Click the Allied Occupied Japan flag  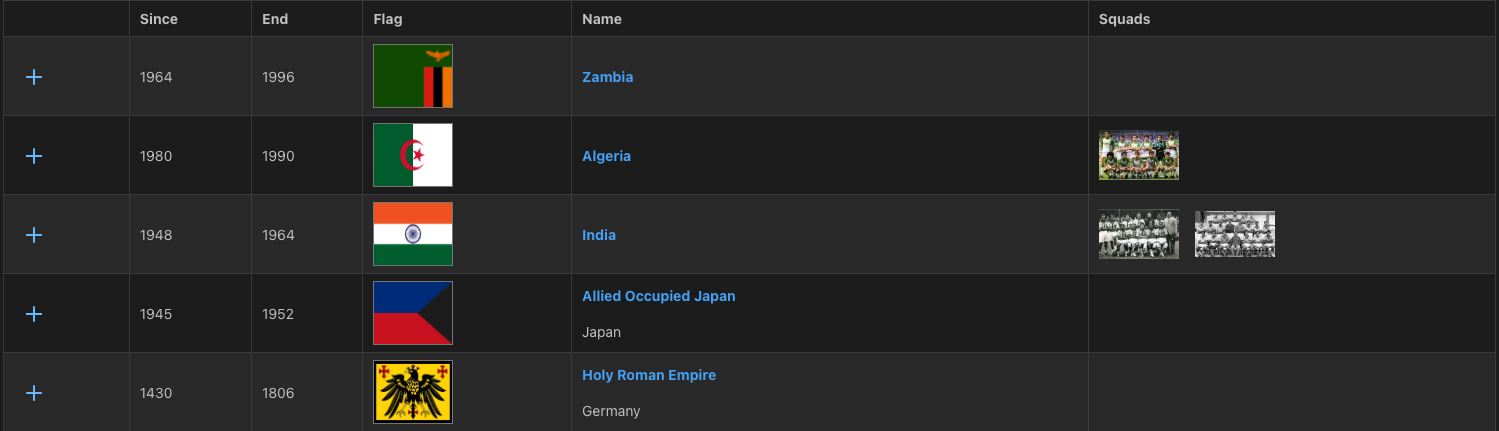coord(413,313)
